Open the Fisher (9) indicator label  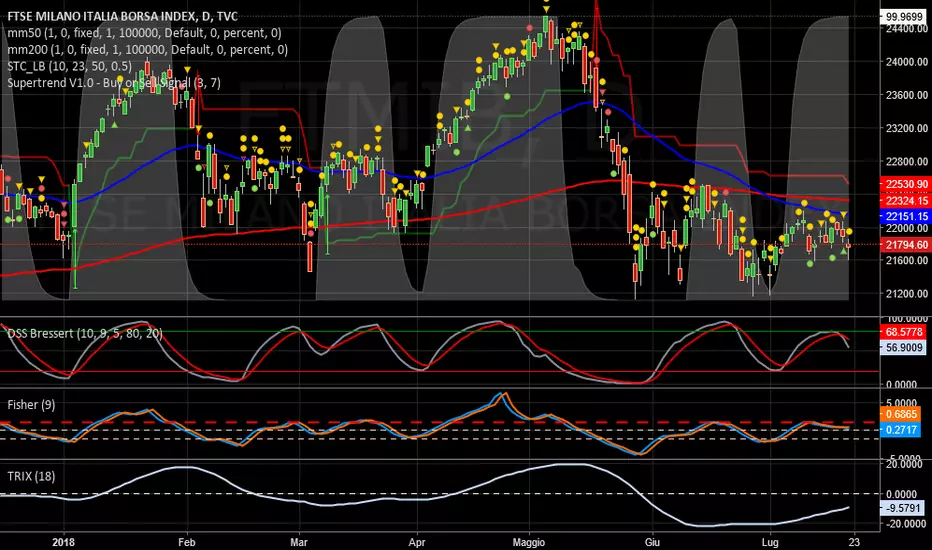pyautogui.click(x=31, y=405)
